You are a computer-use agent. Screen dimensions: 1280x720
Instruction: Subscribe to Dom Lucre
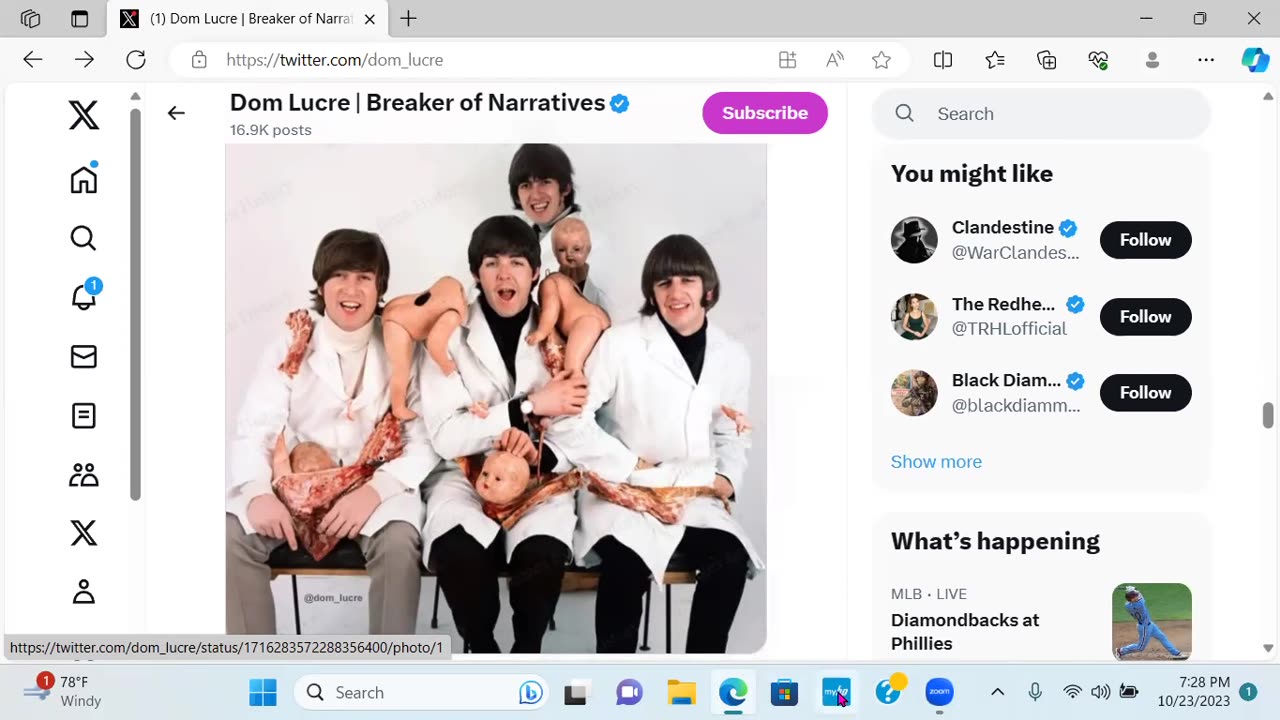[x=765, y=113]
